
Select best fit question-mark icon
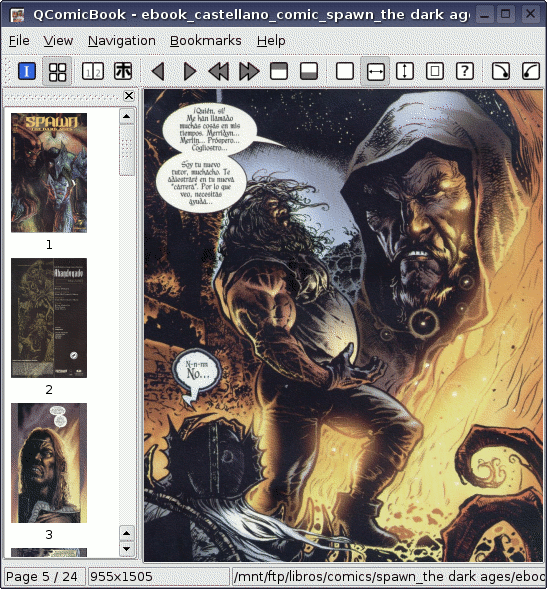pos(465,71)
